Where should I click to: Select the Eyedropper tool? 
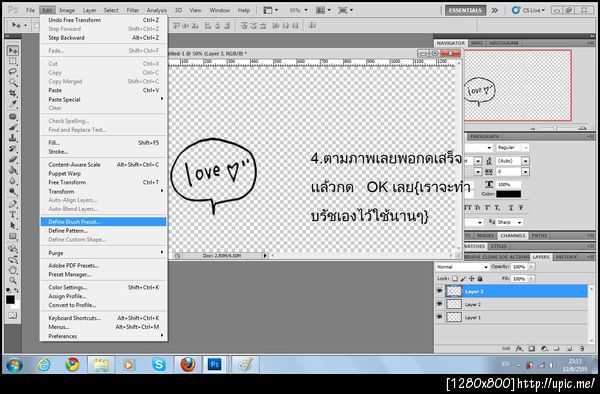click(13, 103)
